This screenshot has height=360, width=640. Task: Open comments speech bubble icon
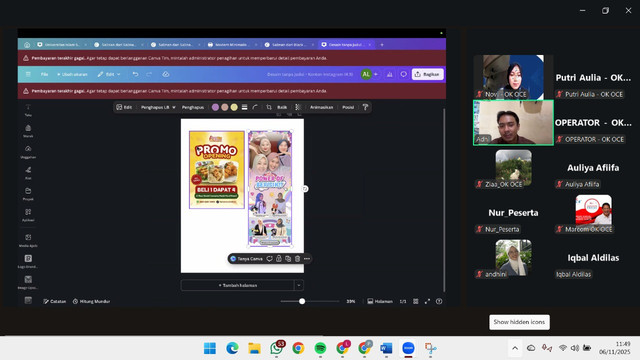(403, 74)
